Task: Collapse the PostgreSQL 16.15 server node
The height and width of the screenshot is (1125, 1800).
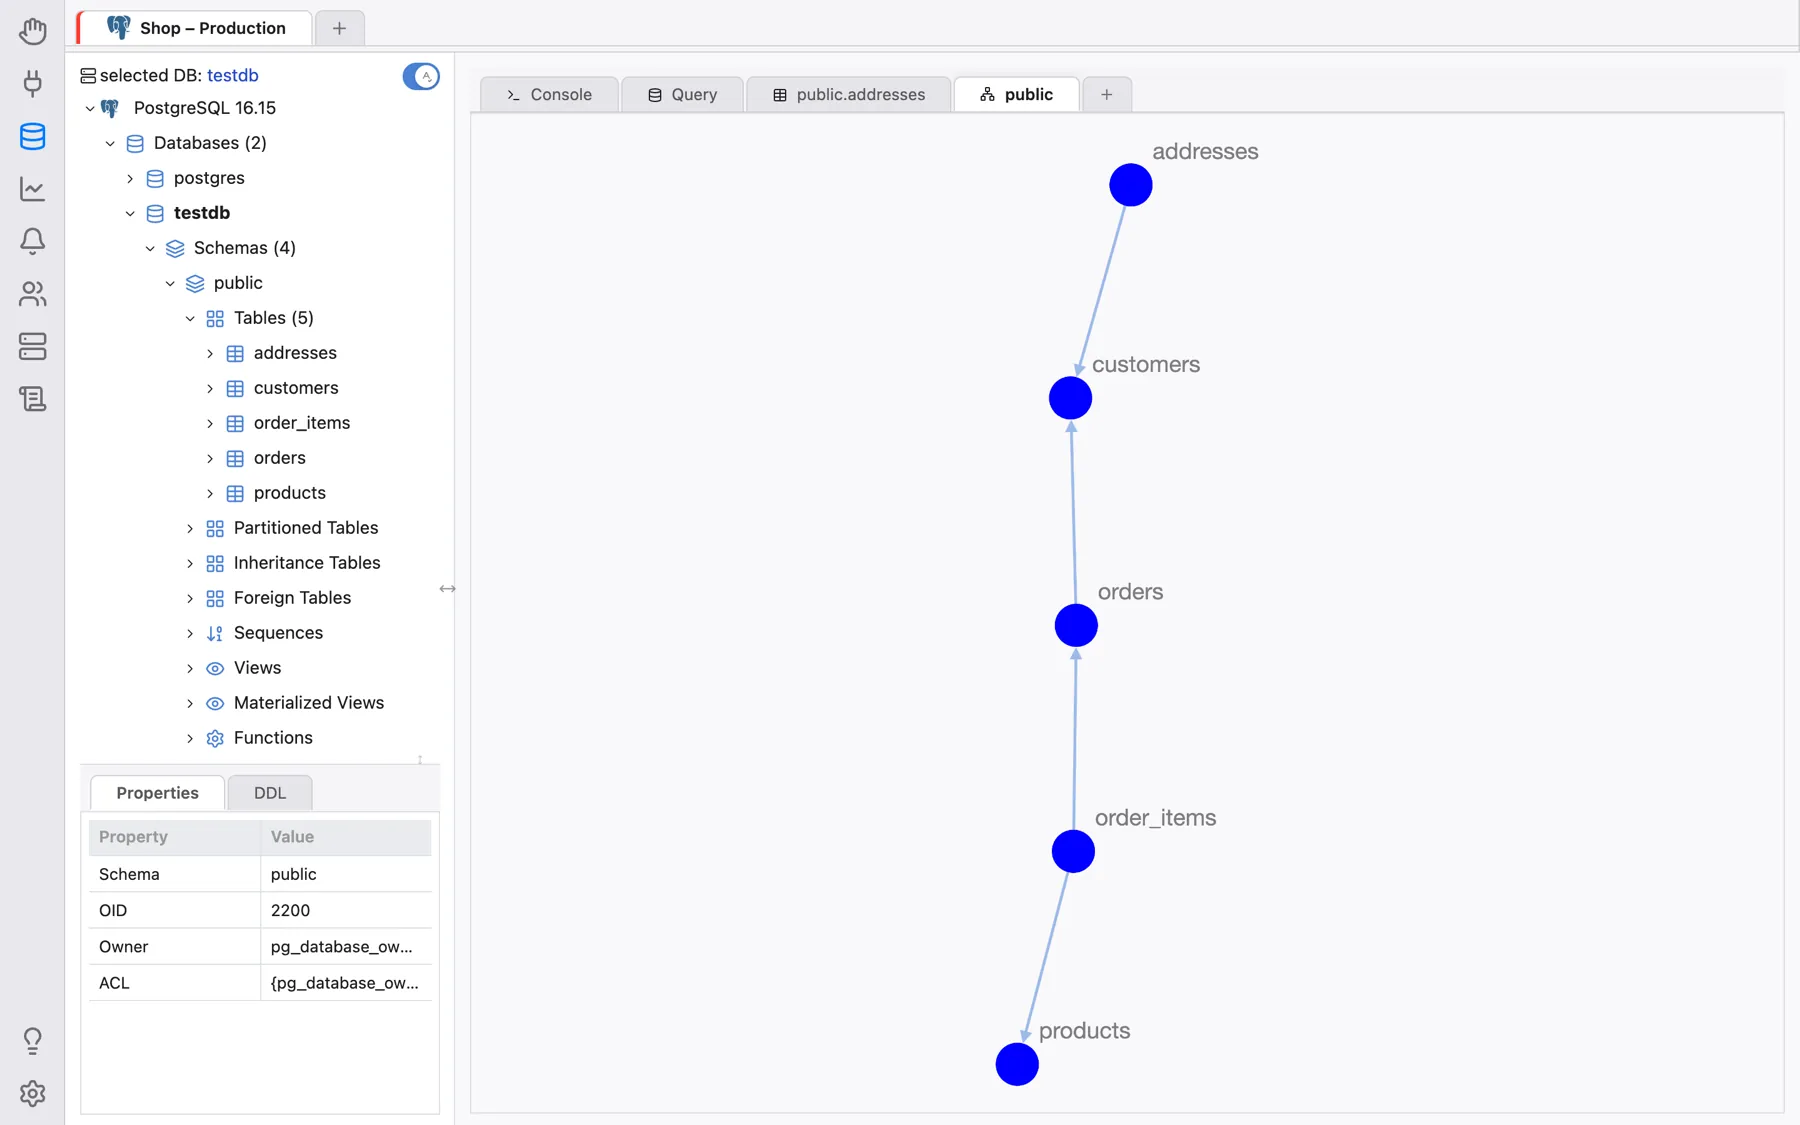Action: [x=90, y=108]
